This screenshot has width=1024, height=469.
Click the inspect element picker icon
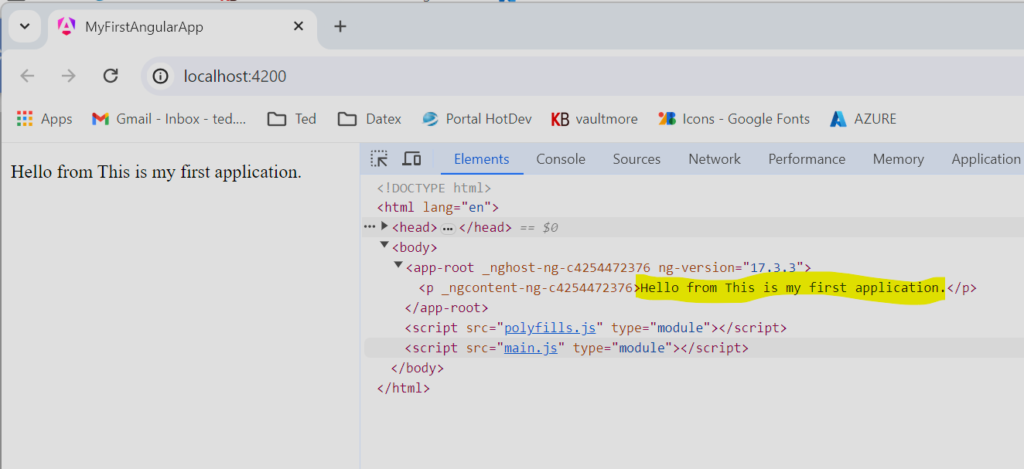(379, 159)
